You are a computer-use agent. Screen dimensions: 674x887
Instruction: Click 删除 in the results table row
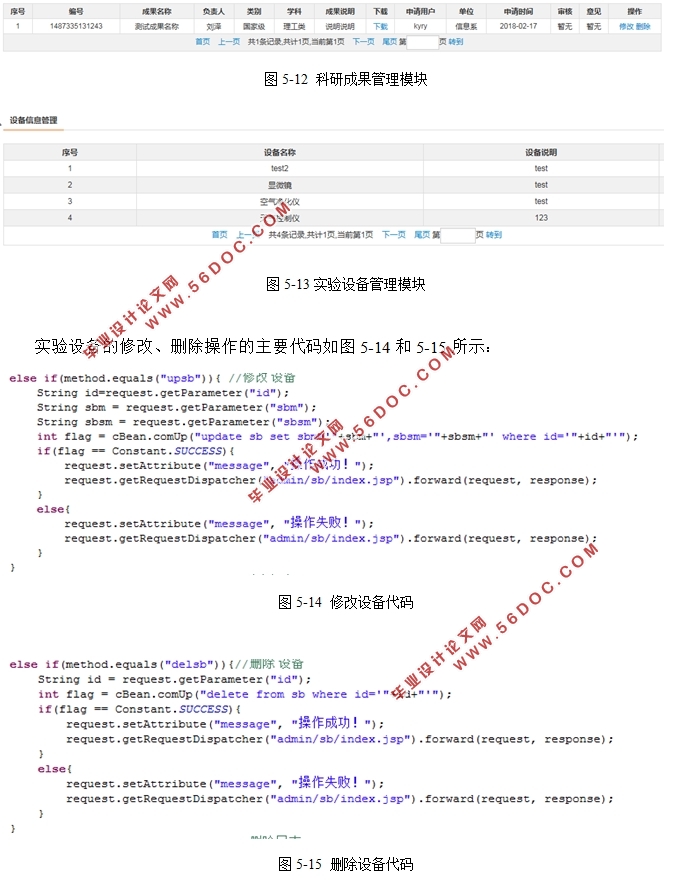point(643,27)
